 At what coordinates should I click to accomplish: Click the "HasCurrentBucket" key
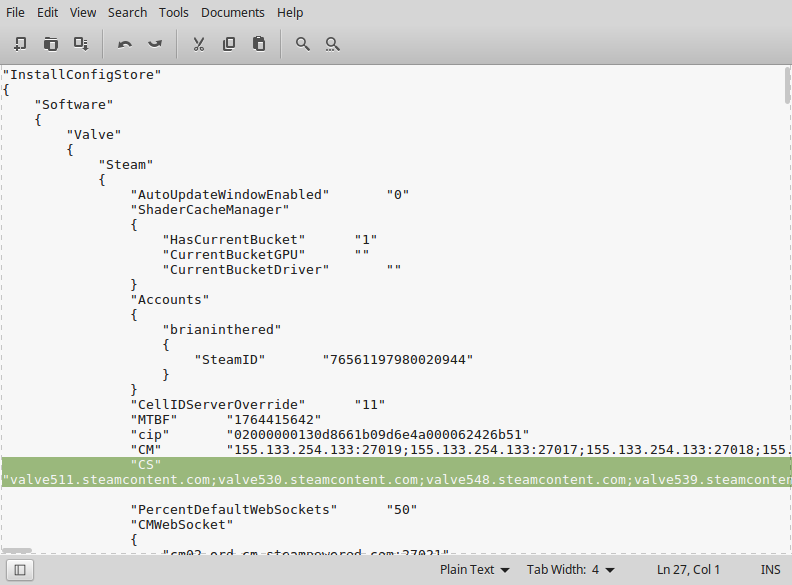234,240
